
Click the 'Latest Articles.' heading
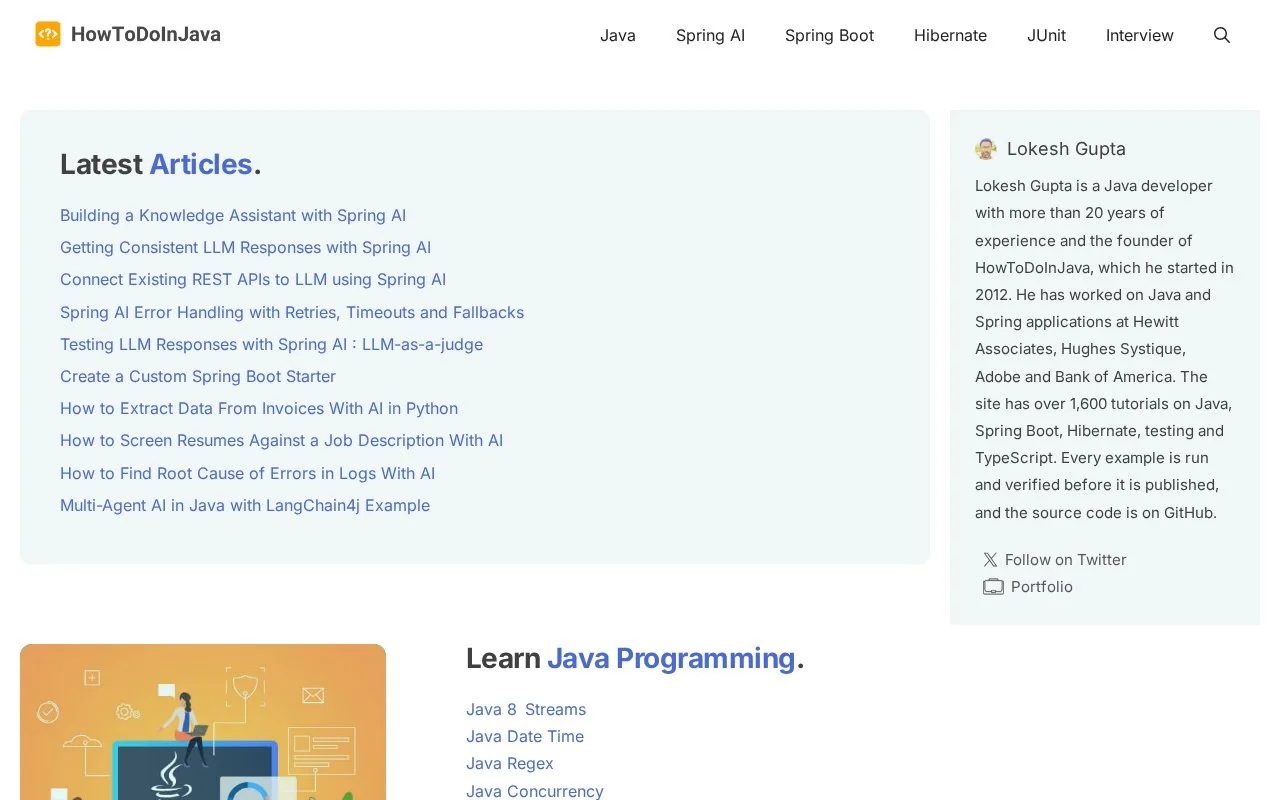coord(161,164)
